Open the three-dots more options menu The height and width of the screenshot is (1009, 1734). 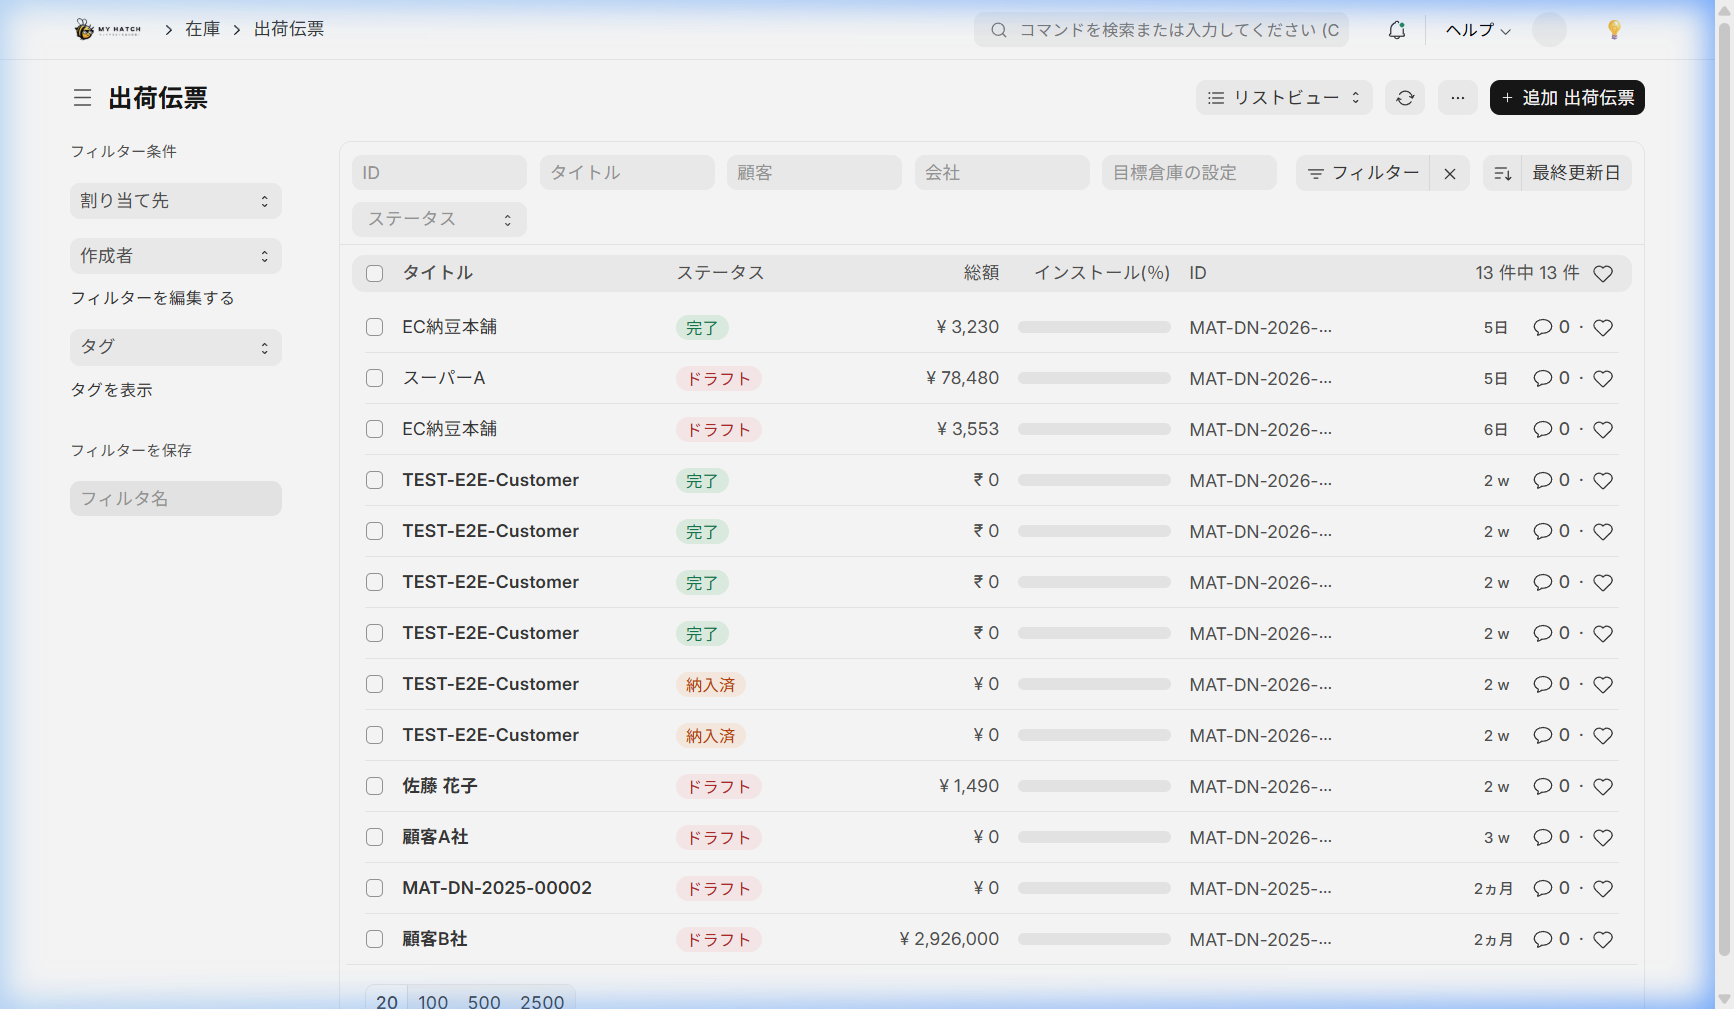[x=1457, y=98]
